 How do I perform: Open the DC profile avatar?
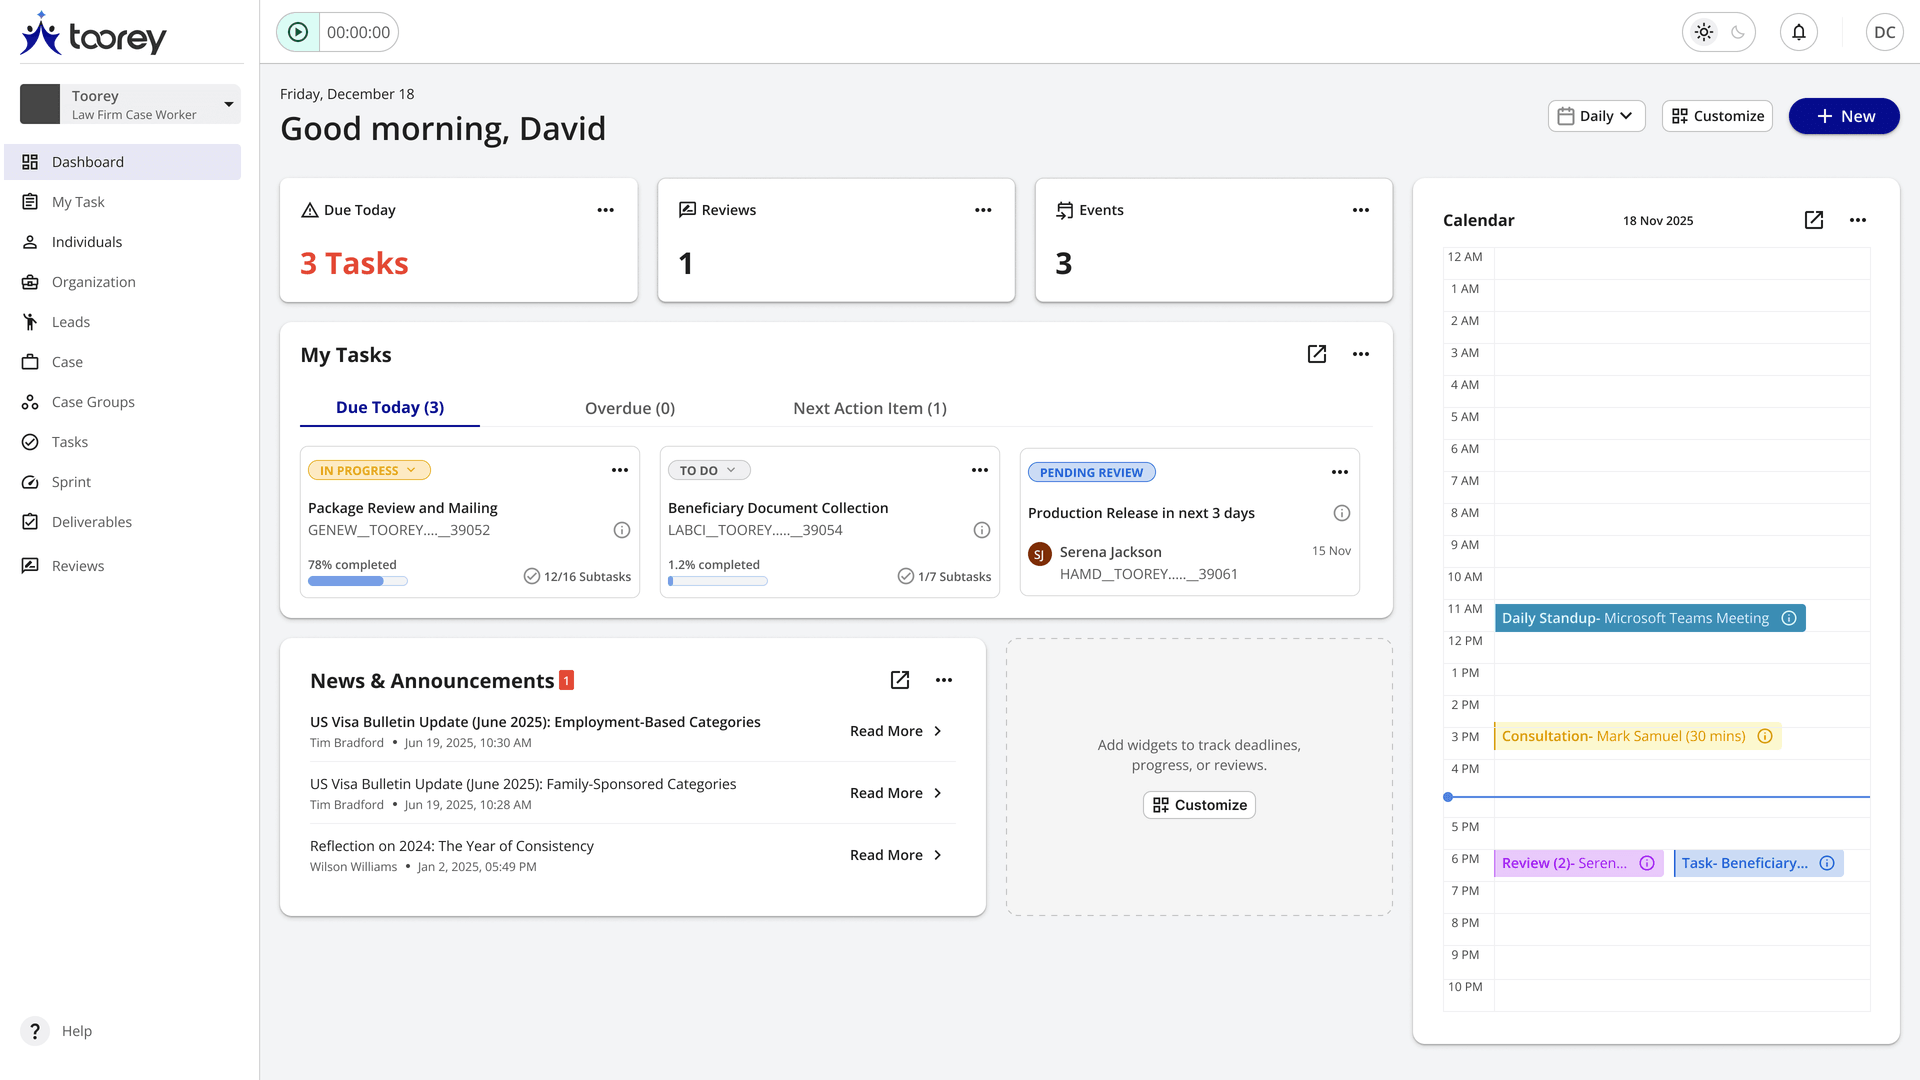pyautogui.click(x=1885, y=31)
